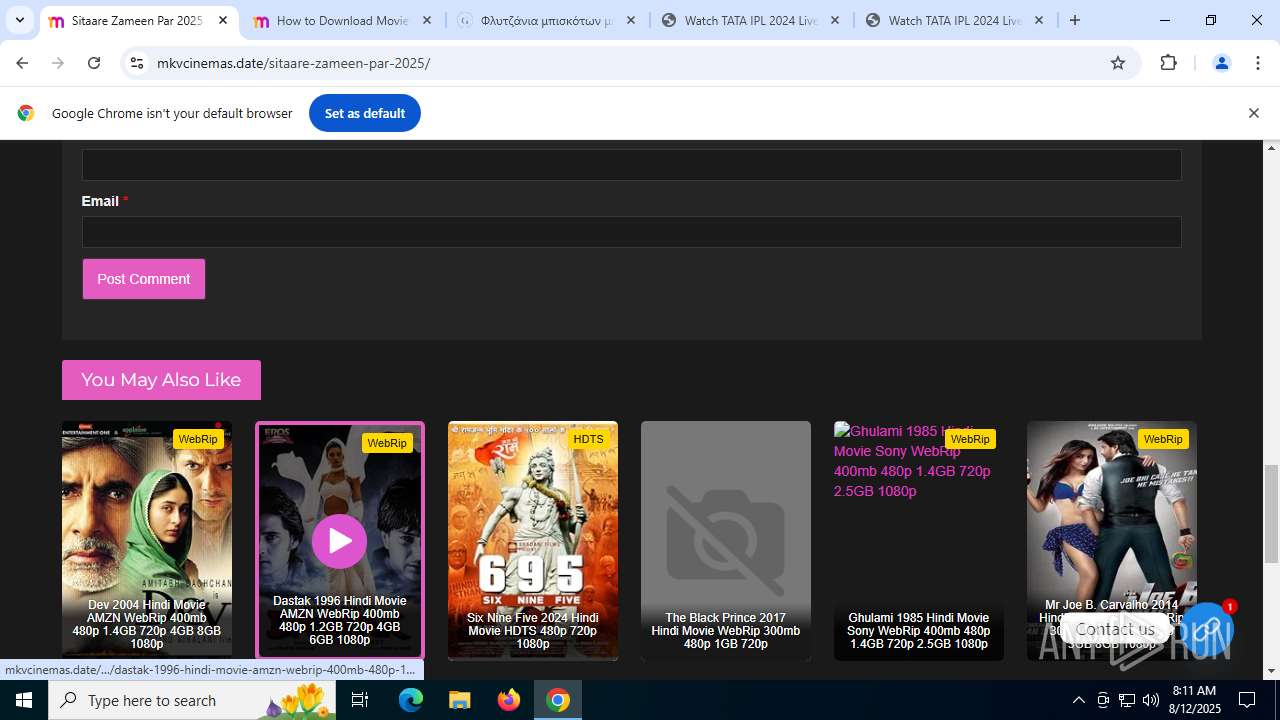This screenshot has width=1280, height=720.
Task: Click the page vertical scrollbar thumb
Action: click(x=1271, y=513)
